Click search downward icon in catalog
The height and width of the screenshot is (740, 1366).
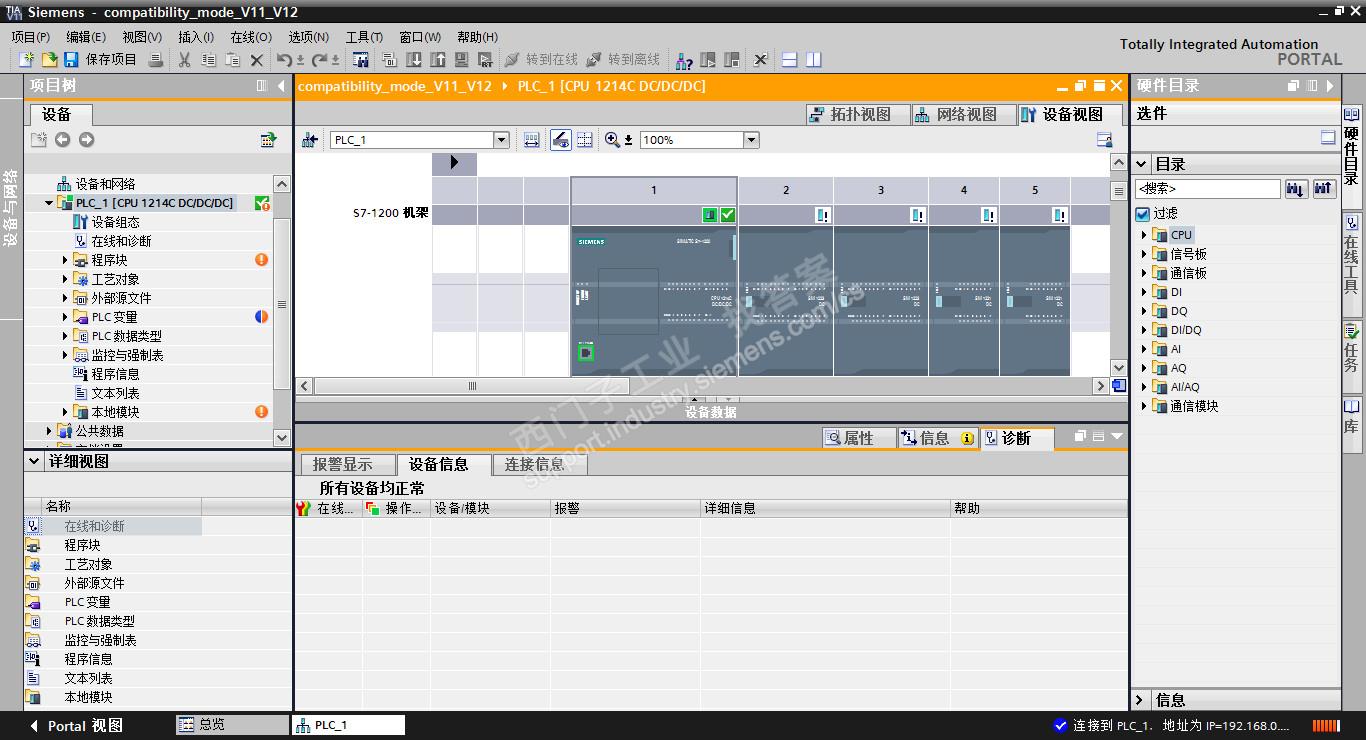(x=1296, y=188)
